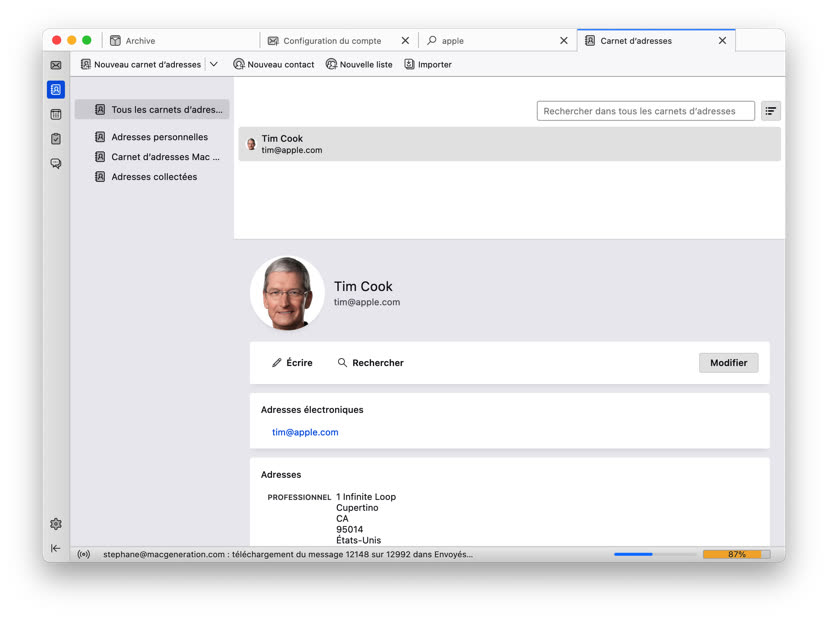This screenshot has width=828, height=618.
Task: Click Nouvelle liste toolbar button
Action: [x=359, y=64]
